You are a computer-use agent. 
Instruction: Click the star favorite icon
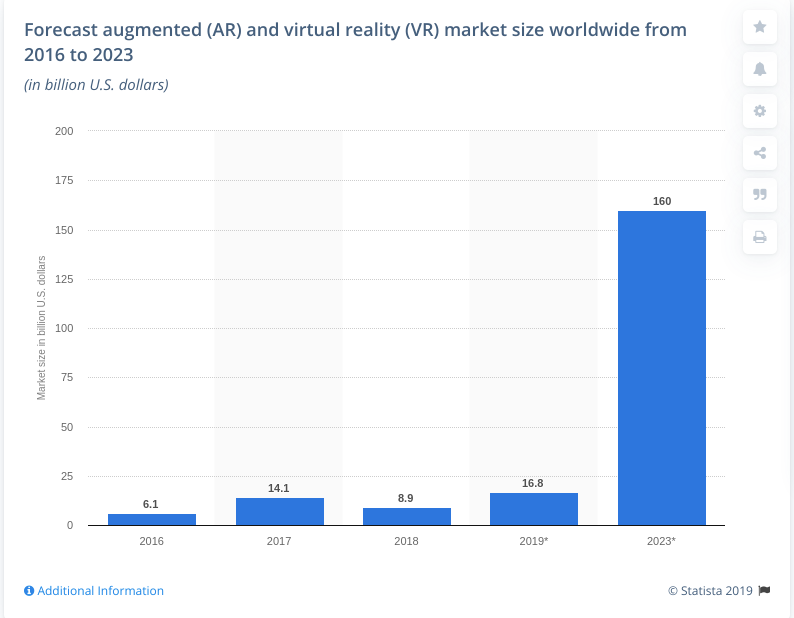[x=760, y=26]
